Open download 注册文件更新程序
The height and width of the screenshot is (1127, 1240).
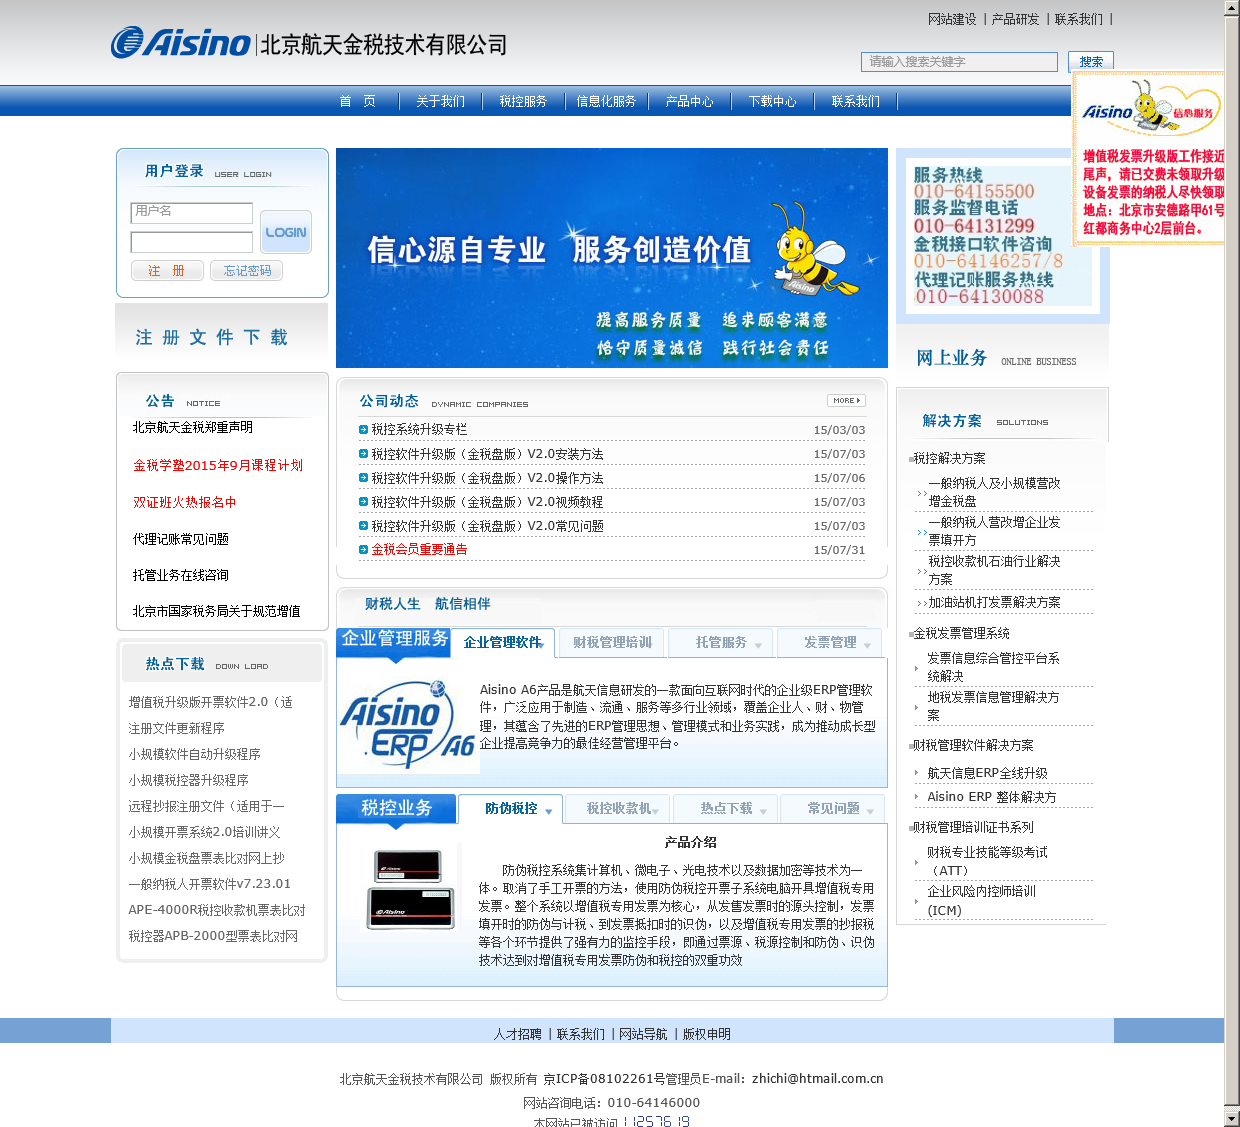click(x=177, y=728)
